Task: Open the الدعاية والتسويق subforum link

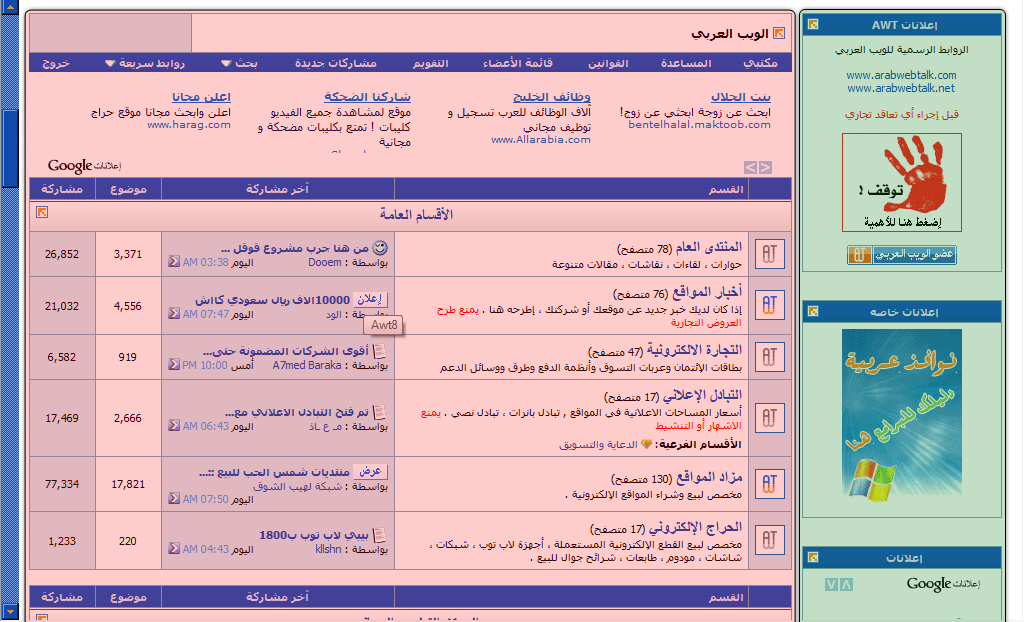Action: click(599, 444)
